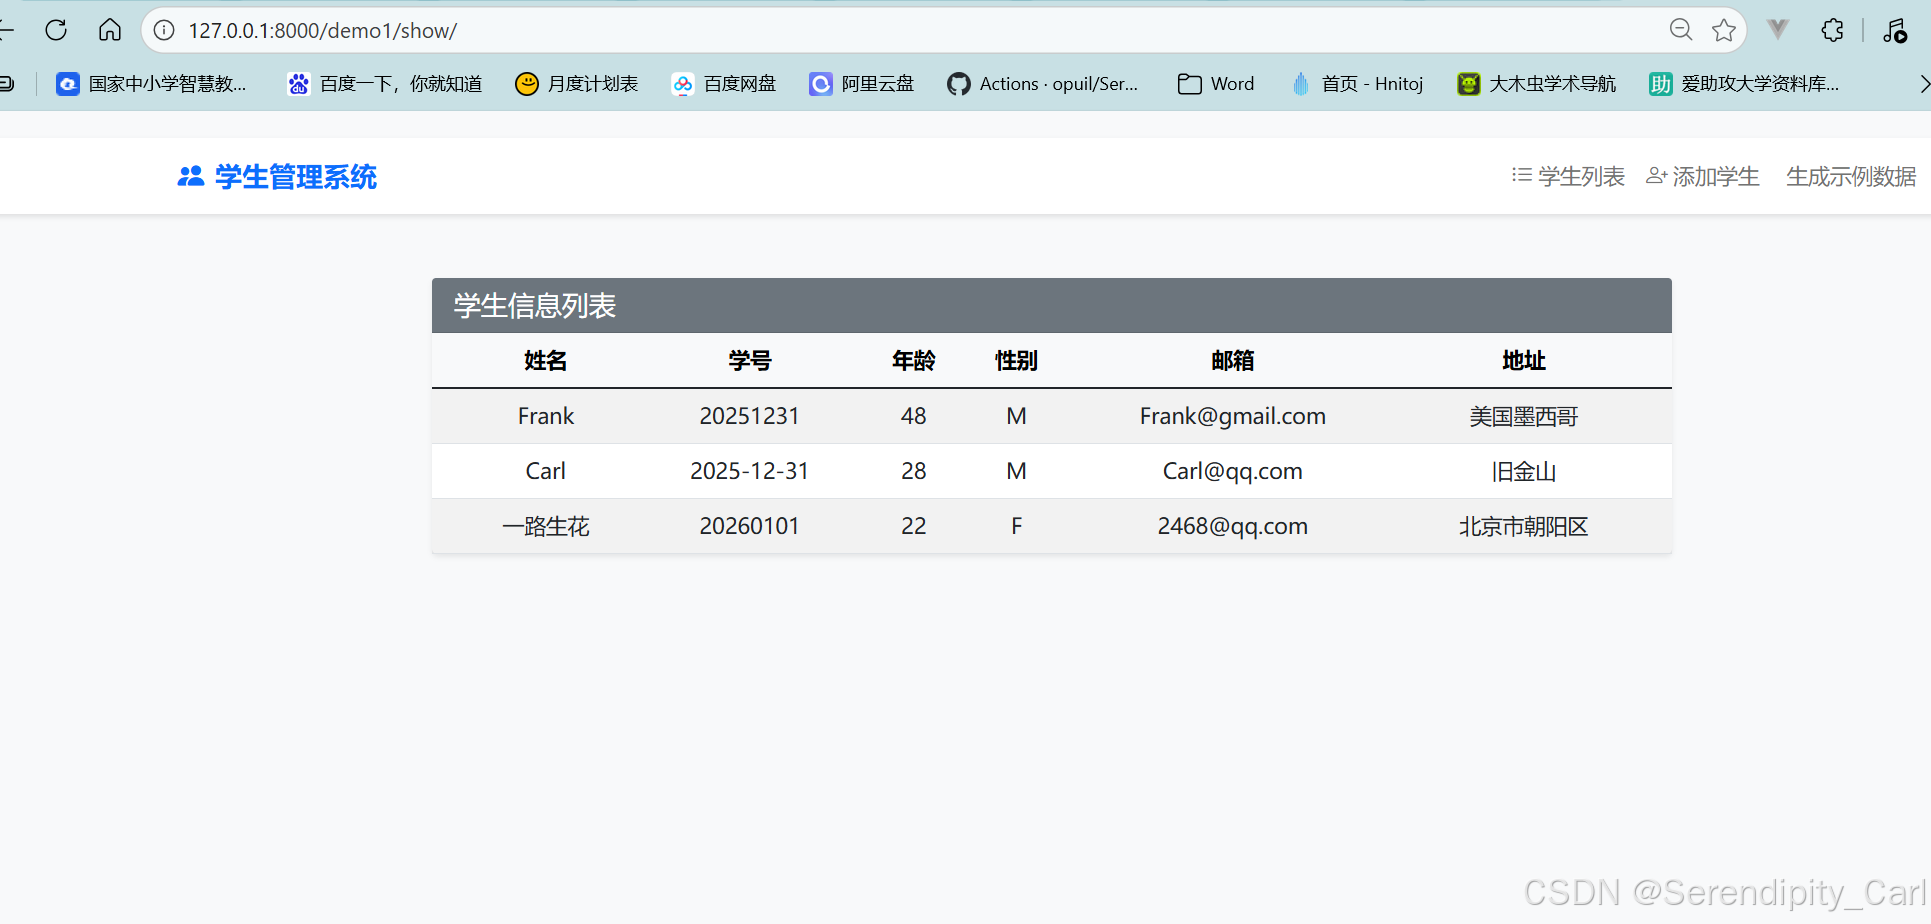Open the extensions puzzle icon
The width and height of the screenshot is (1931, 924).
point(1832,30)
